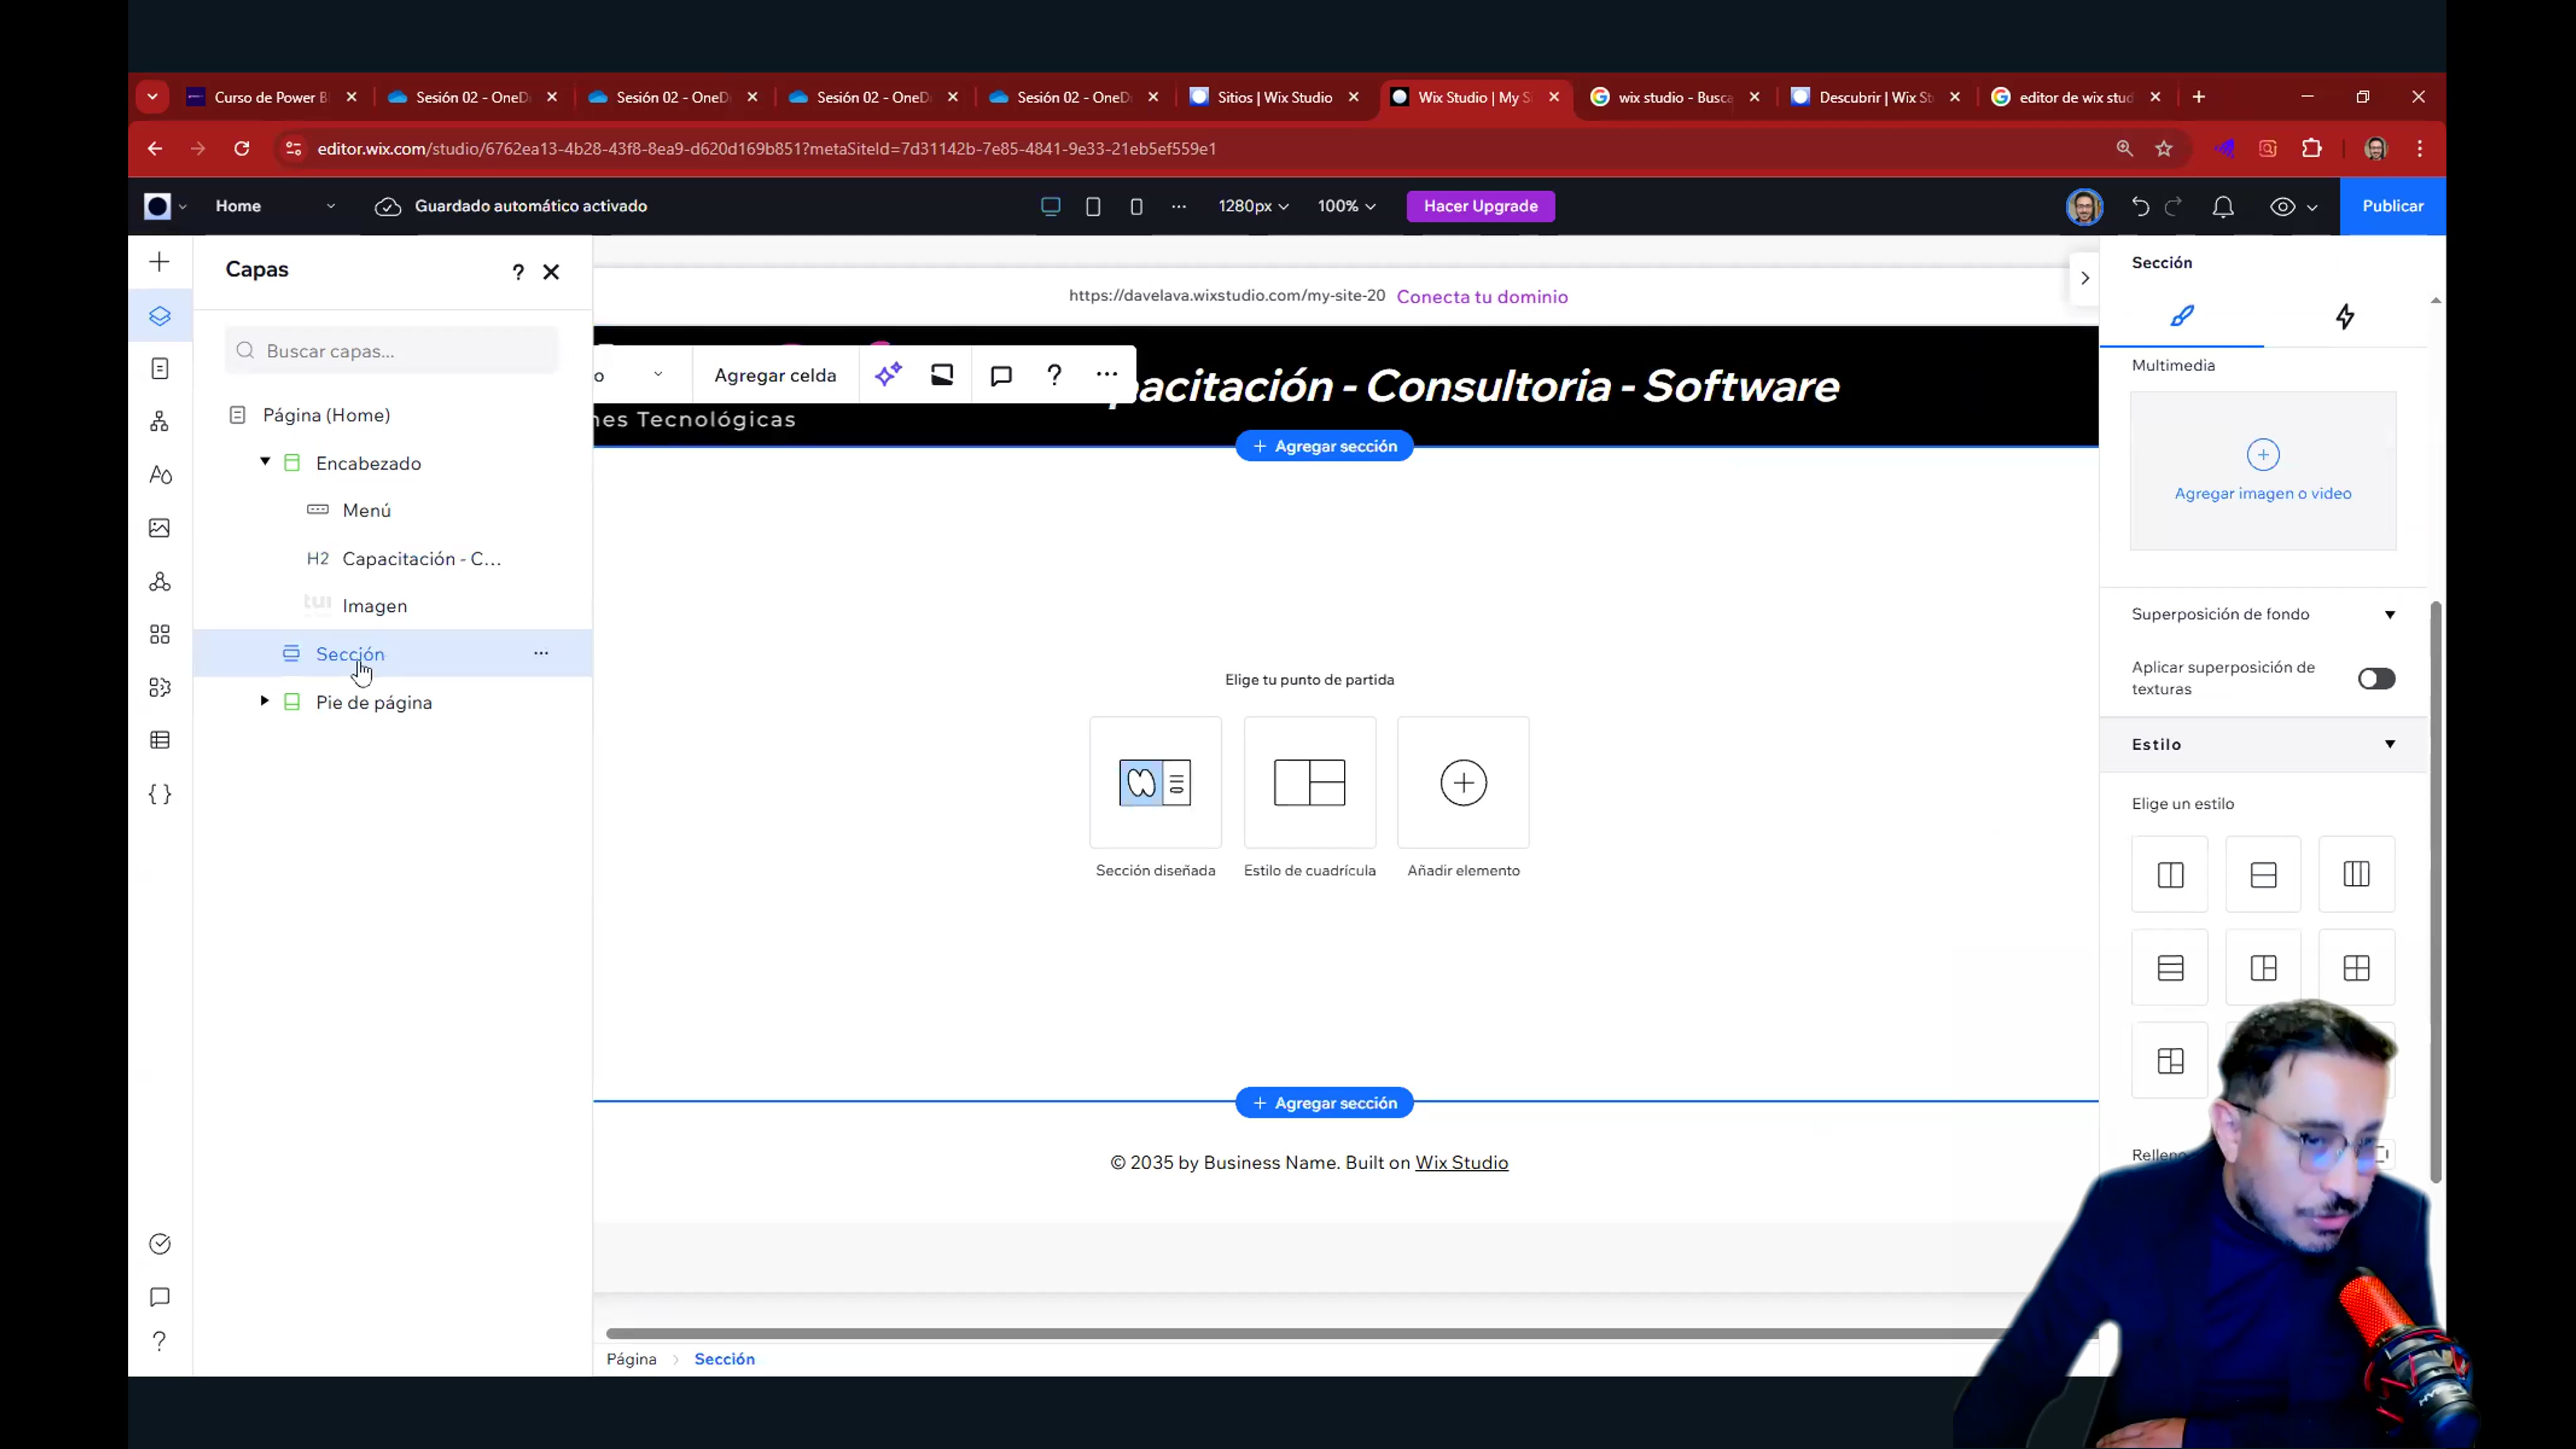Click Página in the breadcrumb bar
Viewport: 2576px width, 1449px height.
tap(631, 1359)
